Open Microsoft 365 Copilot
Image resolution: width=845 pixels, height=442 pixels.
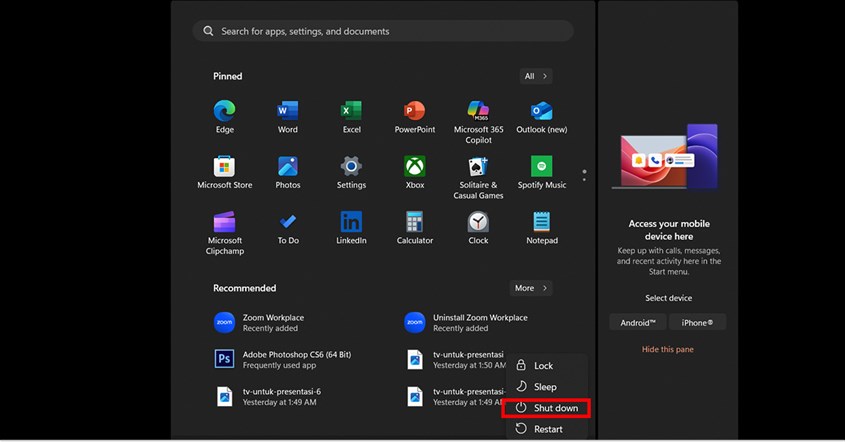coord(478,122)
